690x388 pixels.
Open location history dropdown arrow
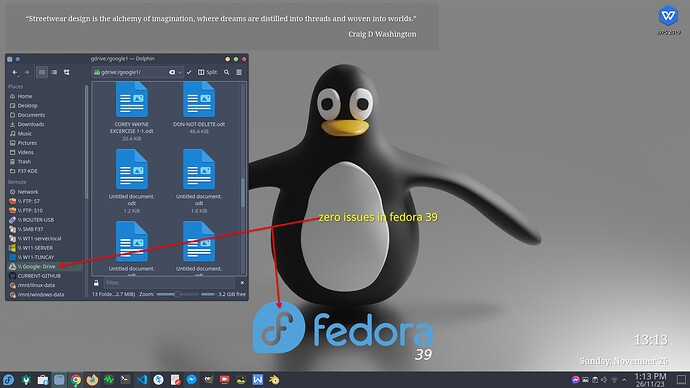click(180, 72)
